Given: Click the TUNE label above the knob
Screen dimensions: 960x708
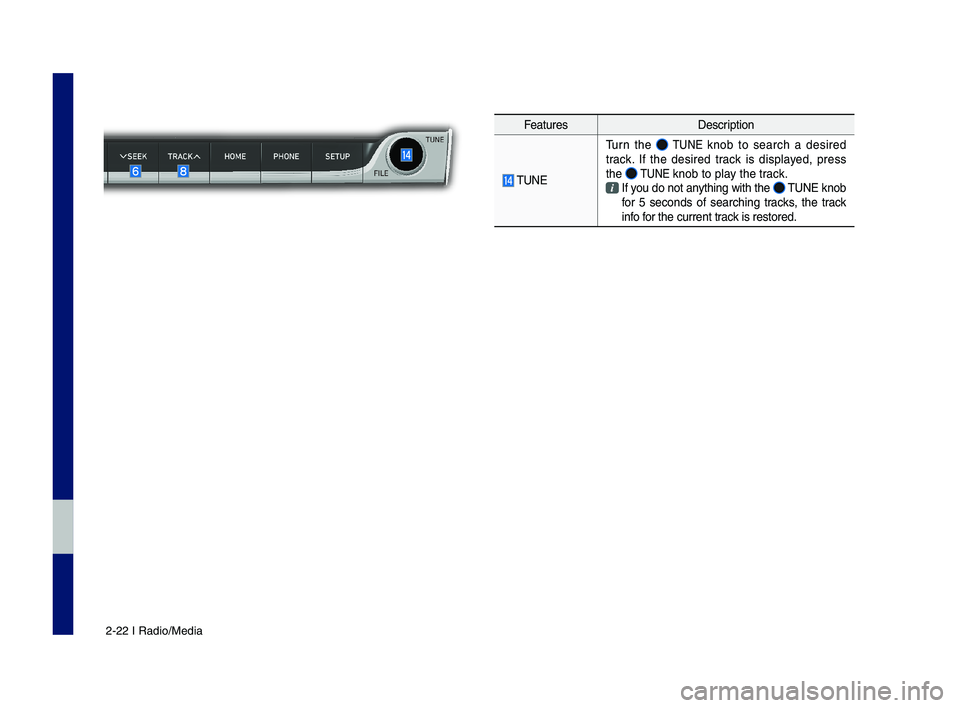Looking at the screenshot, I should [434, 139].
